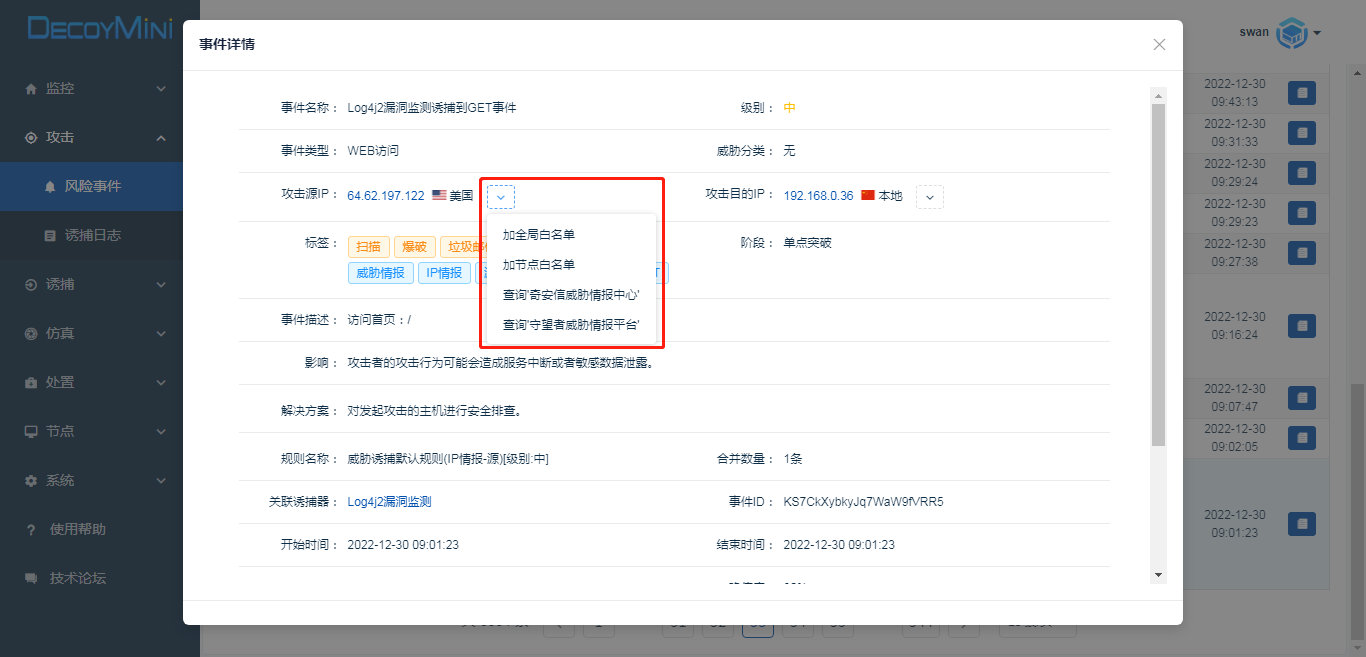Screen dimensions: 1366x657
Task: Open the Log4j2漏洞监测 associated decoy link
Action: [389, 502]
